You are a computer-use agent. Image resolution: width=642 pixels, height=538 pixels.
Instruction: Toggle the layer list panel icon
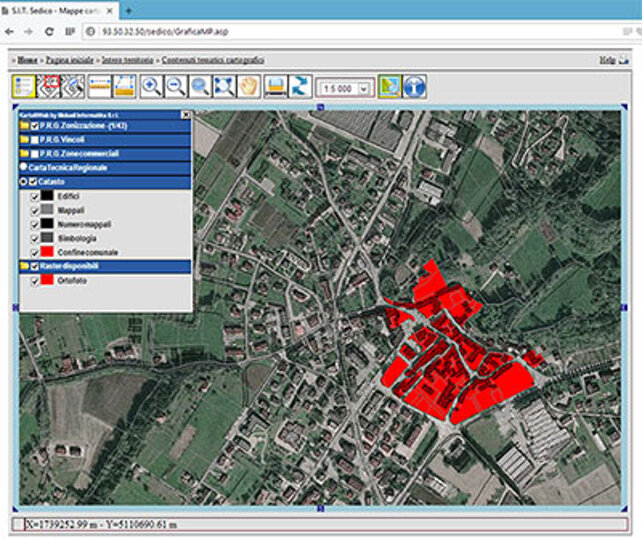24,87
